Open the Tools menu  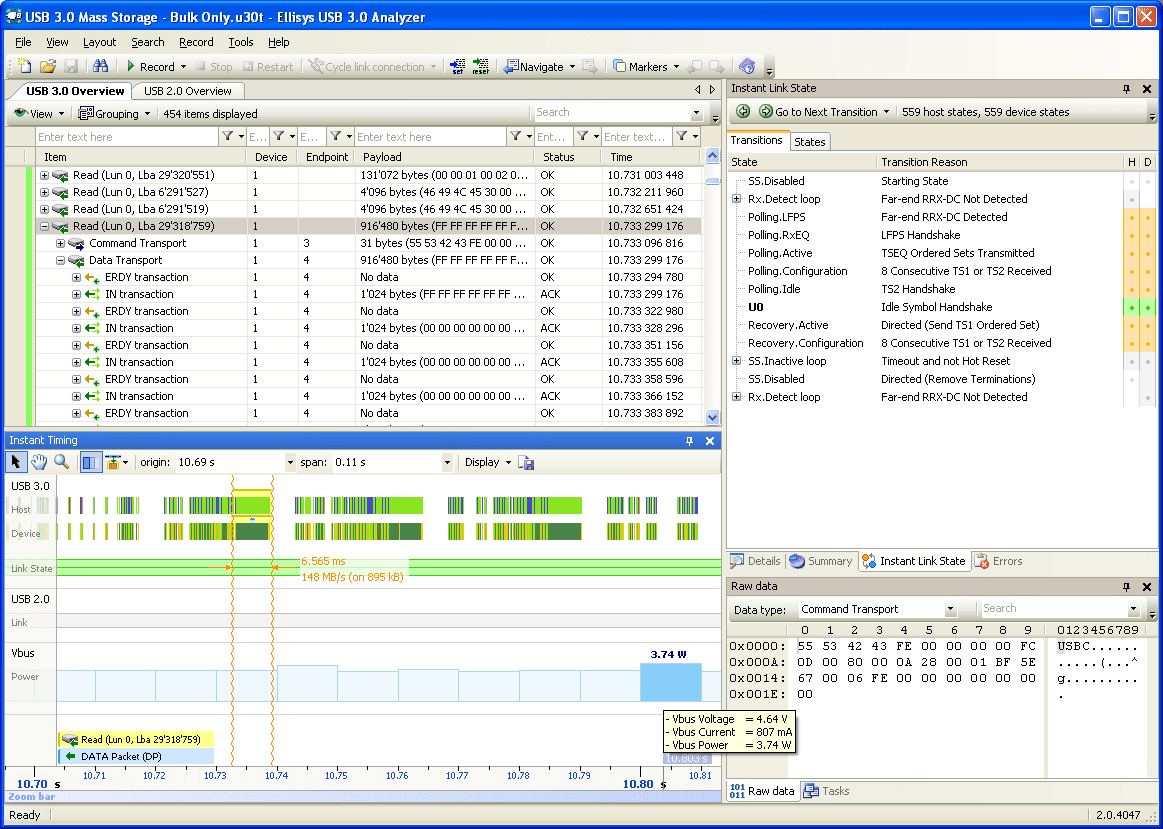click(x=240, y=42)
